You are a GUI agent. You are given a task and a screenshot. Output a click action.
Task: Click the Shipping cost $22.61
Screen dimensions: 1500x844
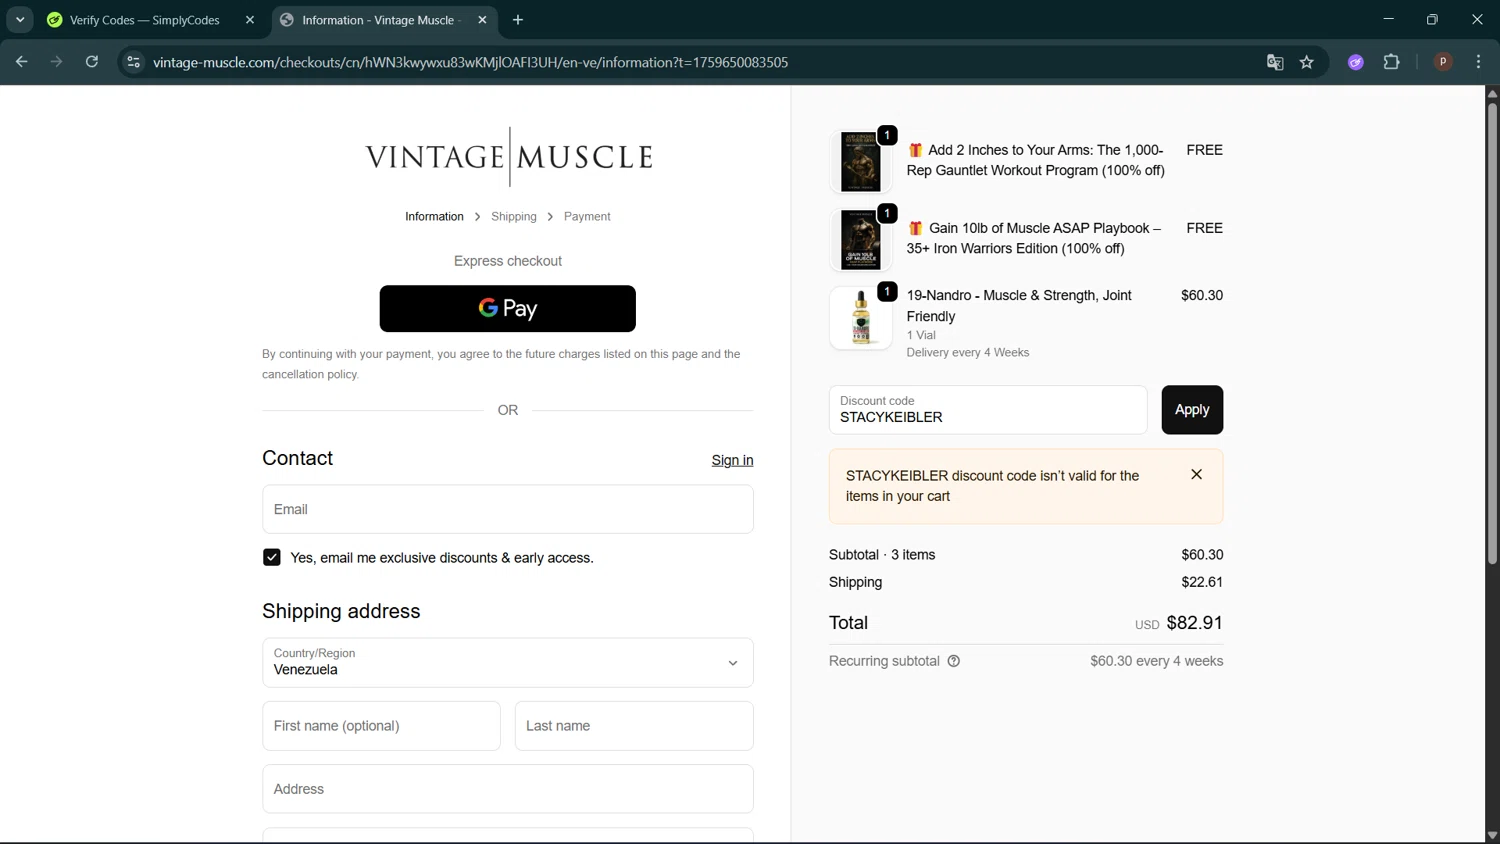click(1202, 582)
